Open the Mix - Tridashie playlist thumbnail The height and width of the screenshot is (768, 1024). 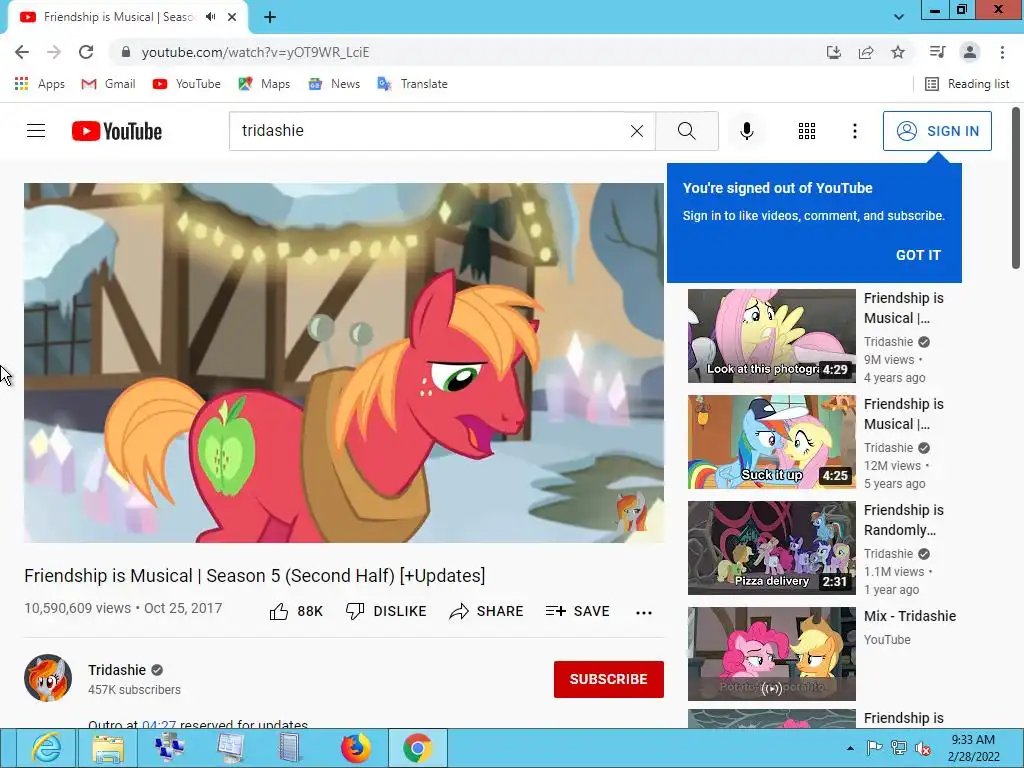tap(771, 654)
